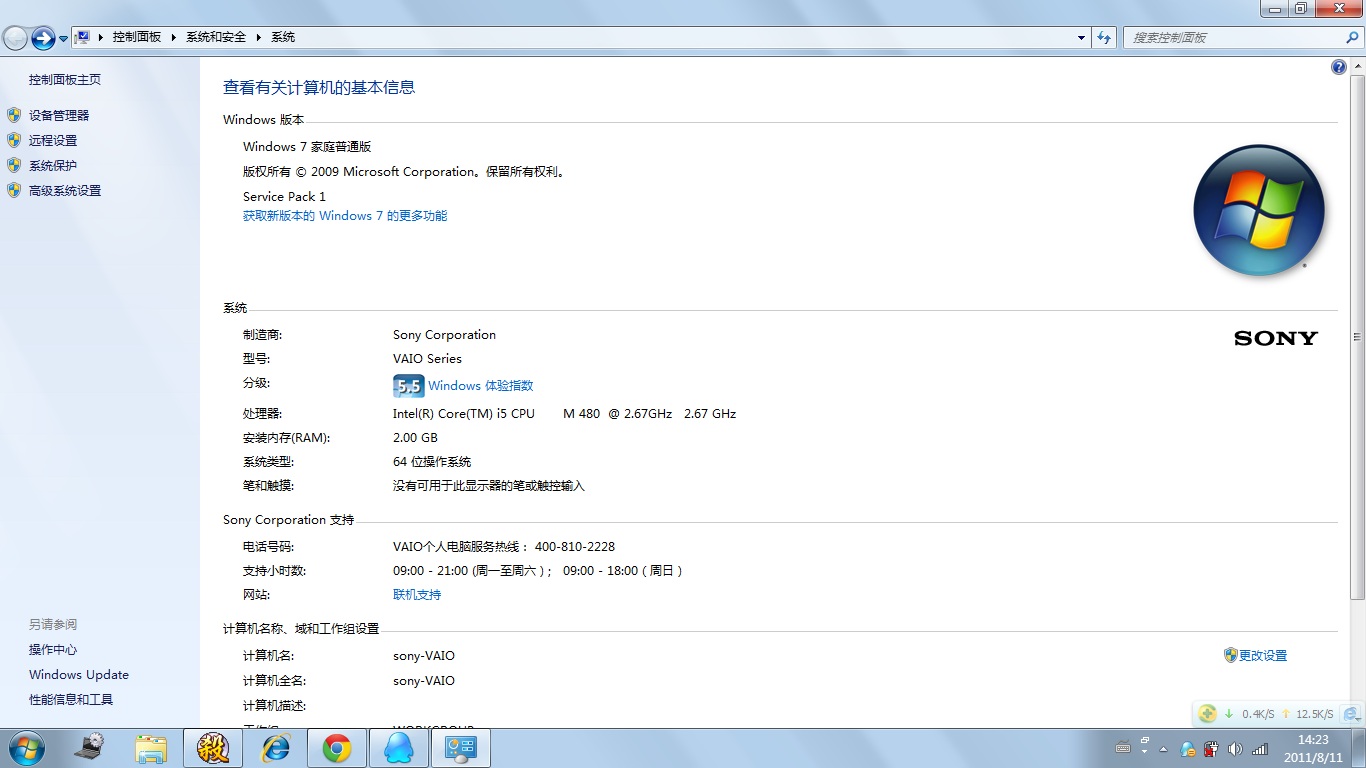Open 性能信息和工具 link
Viewport: 1366px width, 768px height.
[71, 700]
